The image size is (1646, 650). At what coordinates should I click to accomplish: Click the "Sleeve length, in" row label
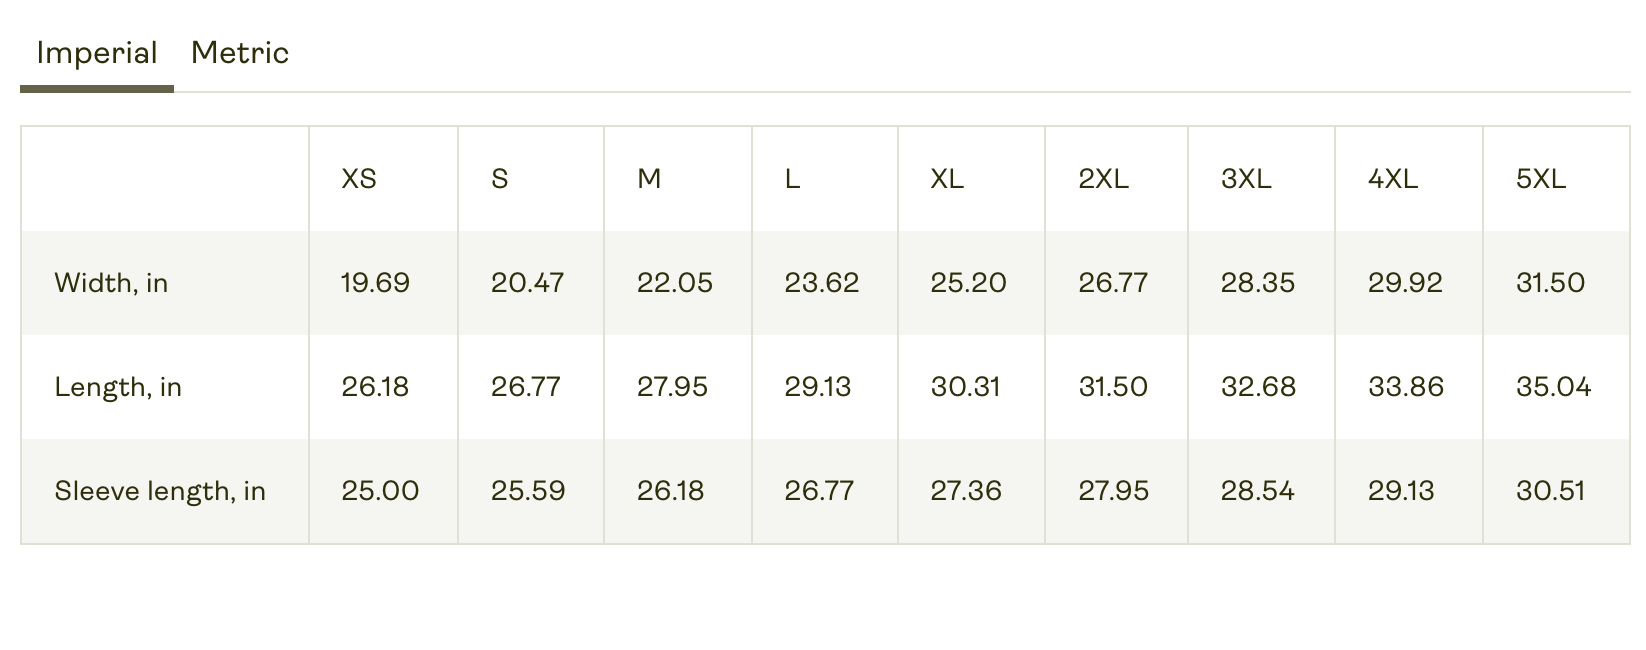click(160, 491)
